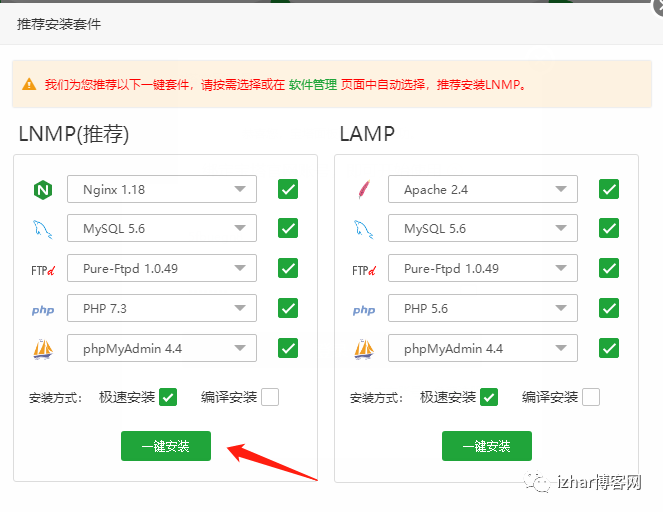Click 一键安装 button under LAMP

coord(487,446)
